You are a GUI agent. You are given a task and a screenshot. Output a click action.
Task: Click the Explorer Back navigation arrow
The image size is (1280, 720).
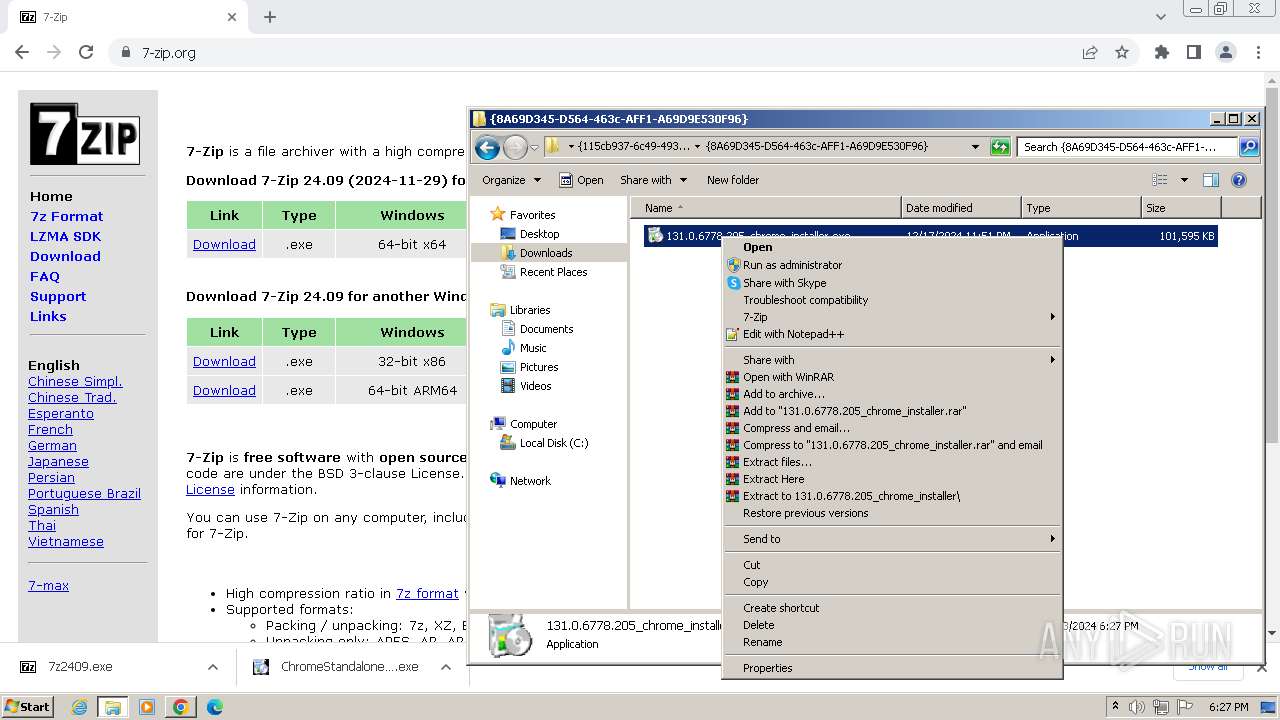487,148
